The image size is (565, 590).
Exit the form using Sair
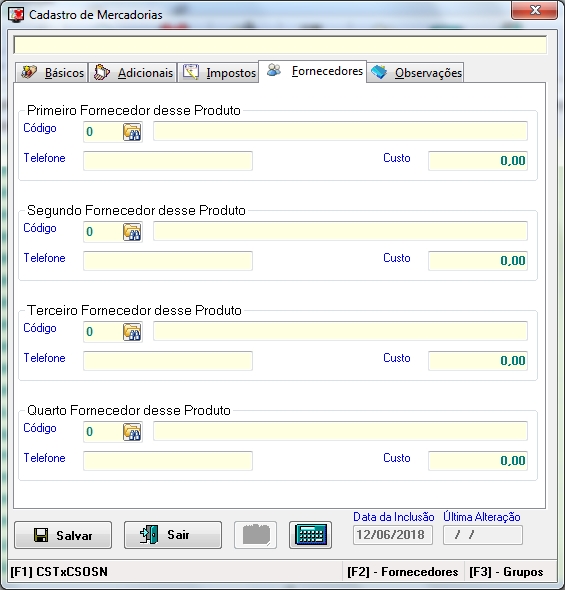[173, 535]
